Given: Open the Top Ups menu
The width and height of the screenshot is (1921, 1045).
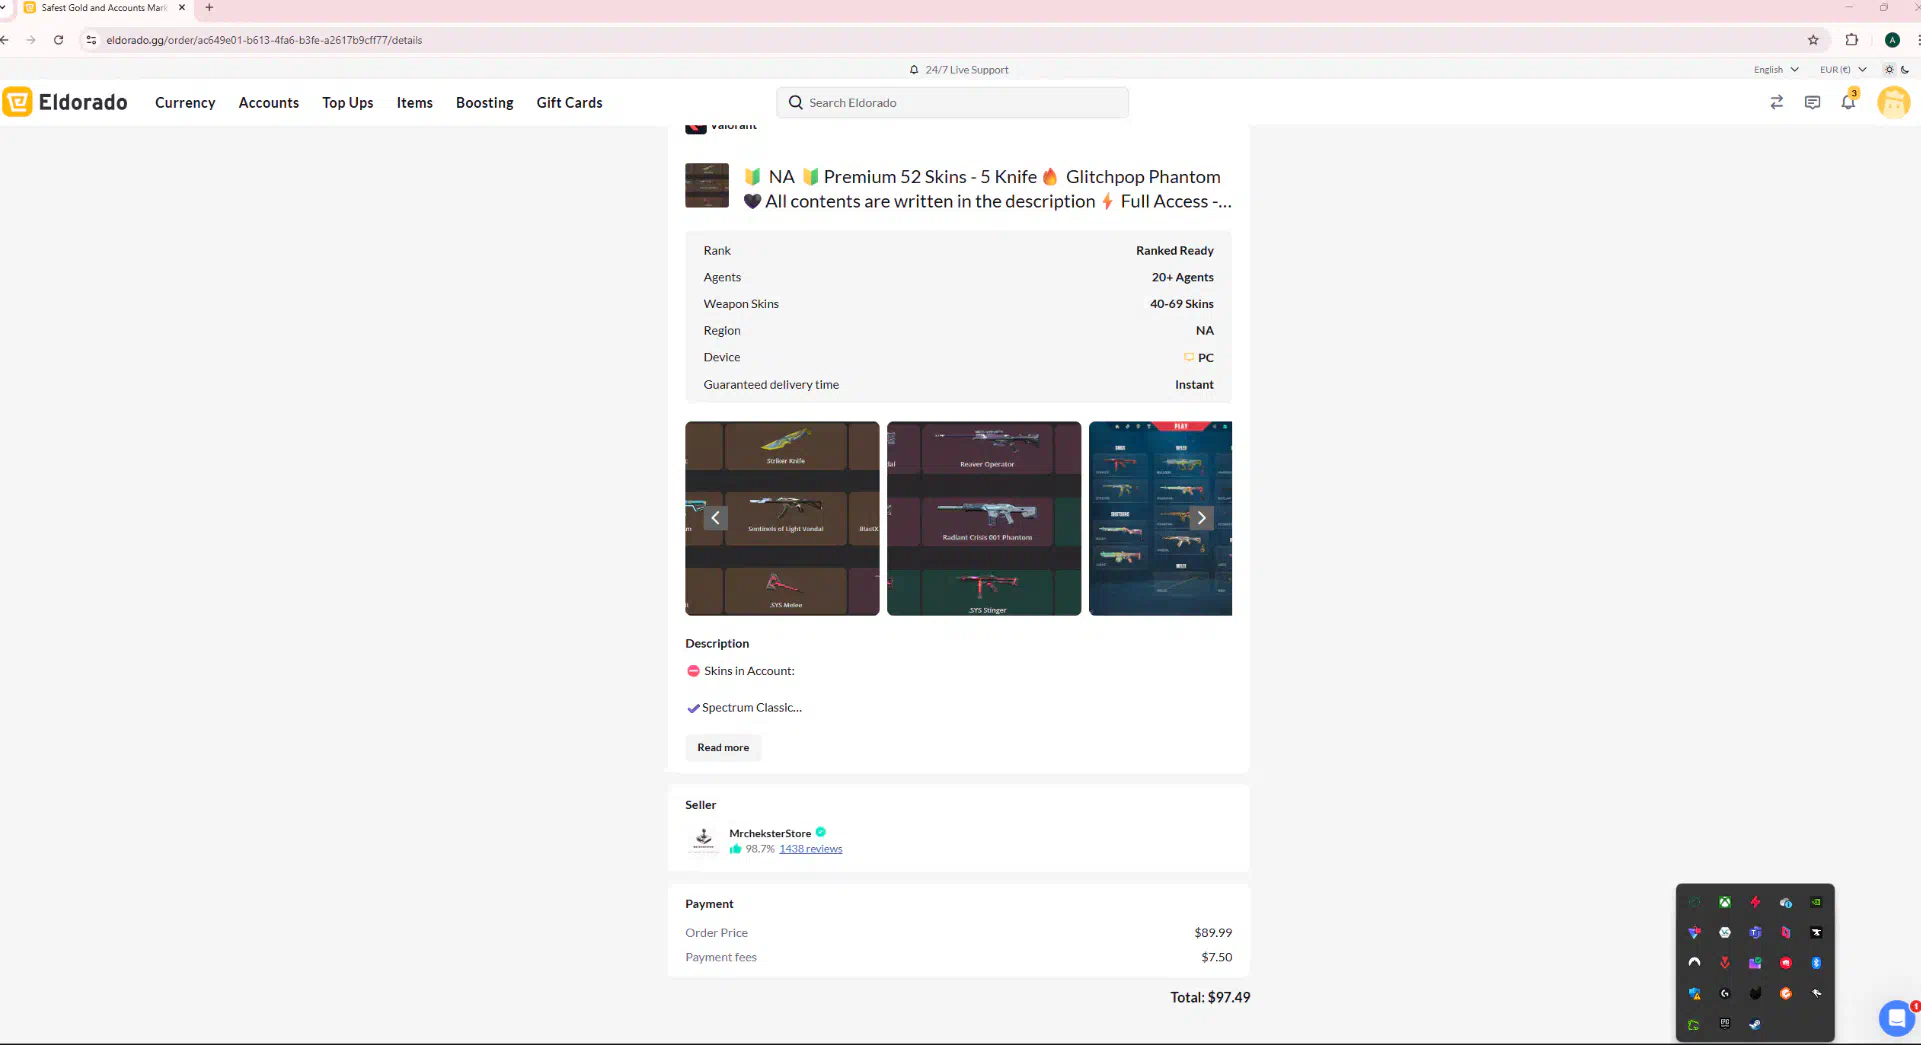Looking at the screenshot, I should [347, 102].
